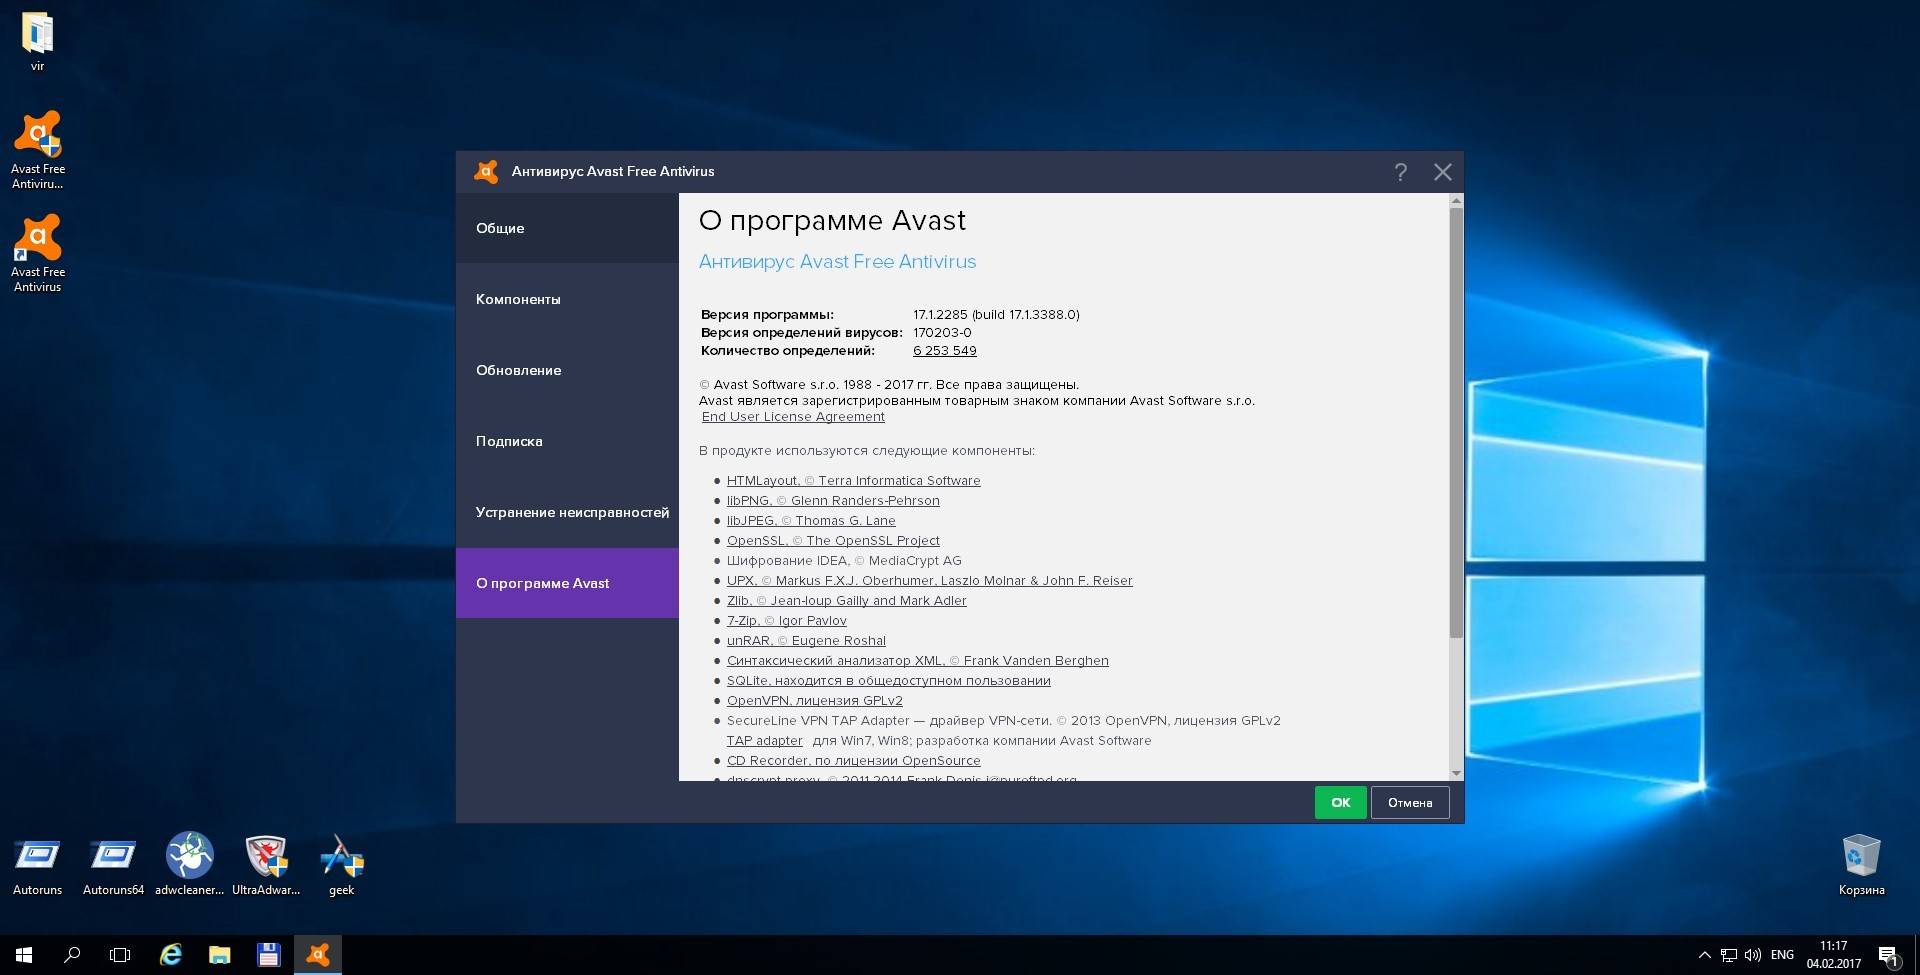Open the Action Center notifications
This screenshot has width=1920, height=975.
click(x=1888, y=955)
